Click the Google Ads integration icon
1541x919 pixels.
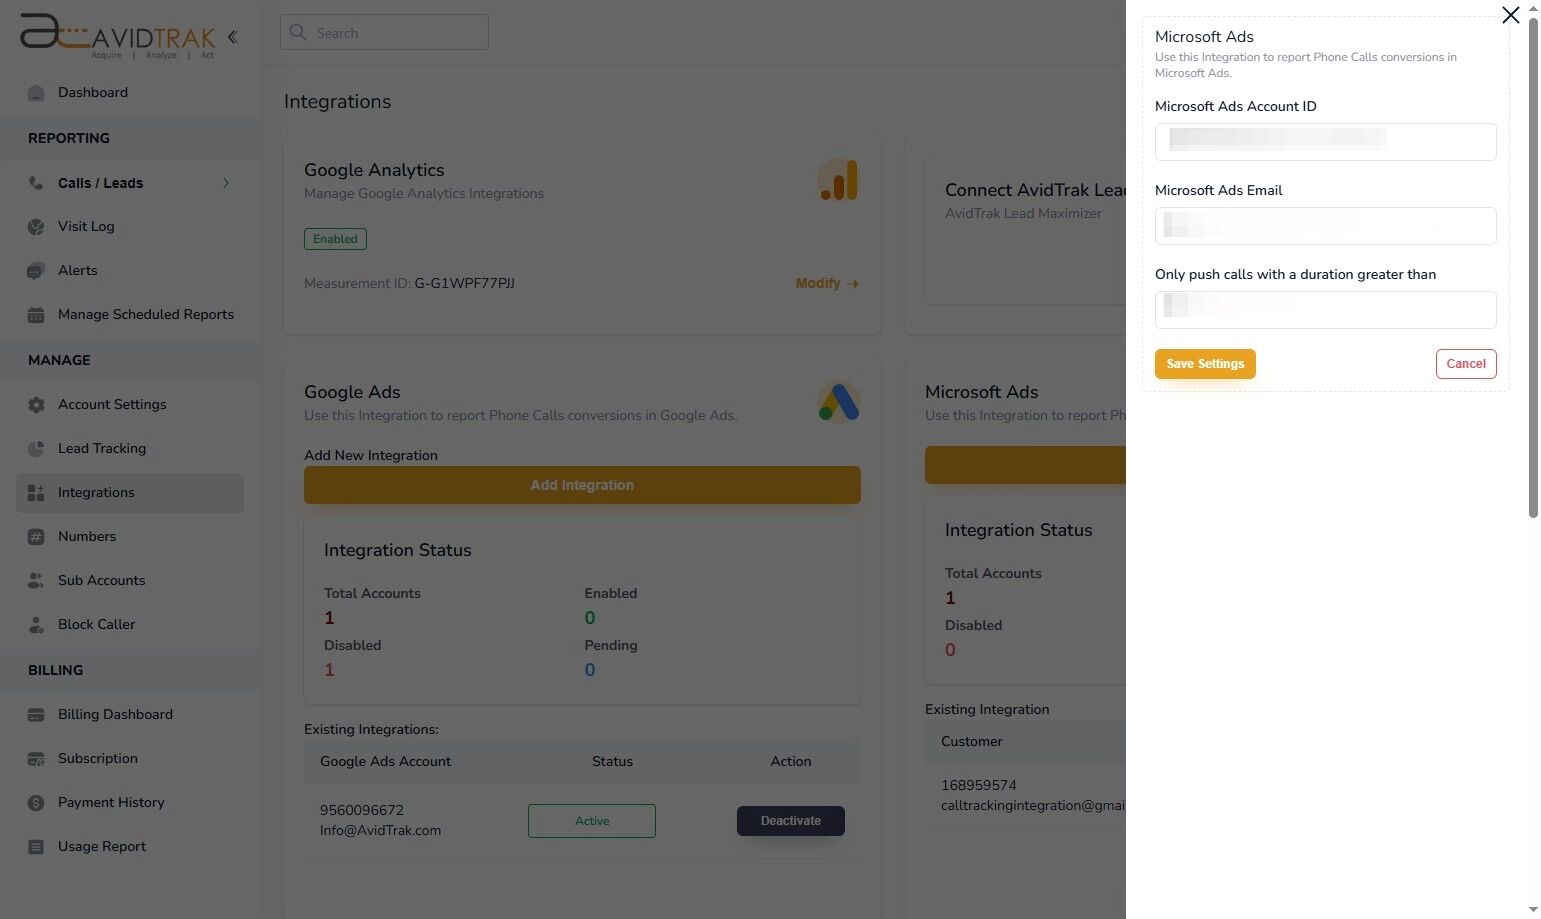click(838, 402)
